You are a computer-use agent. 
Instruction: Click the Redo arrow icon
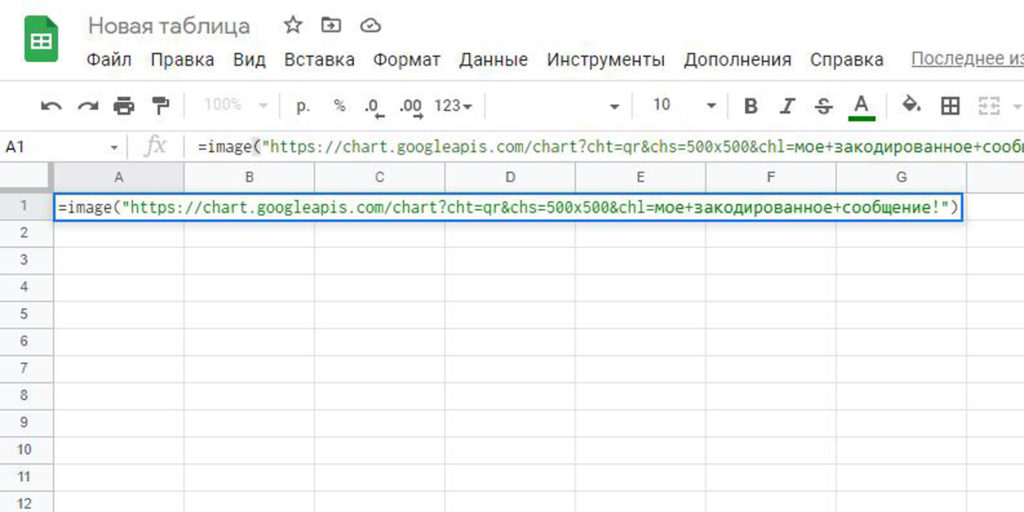click(87, 106)
